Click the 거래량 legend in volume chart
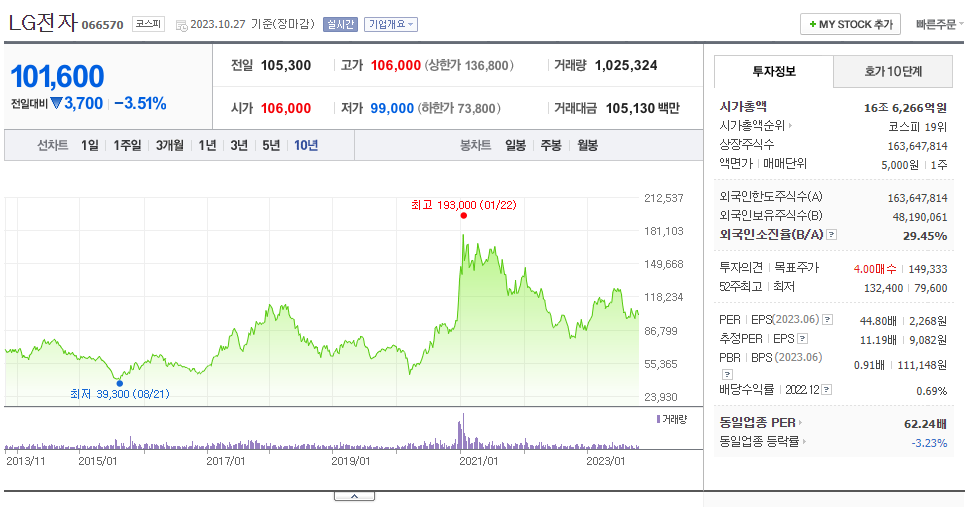The image size is (970, 507). coord(672,419)
